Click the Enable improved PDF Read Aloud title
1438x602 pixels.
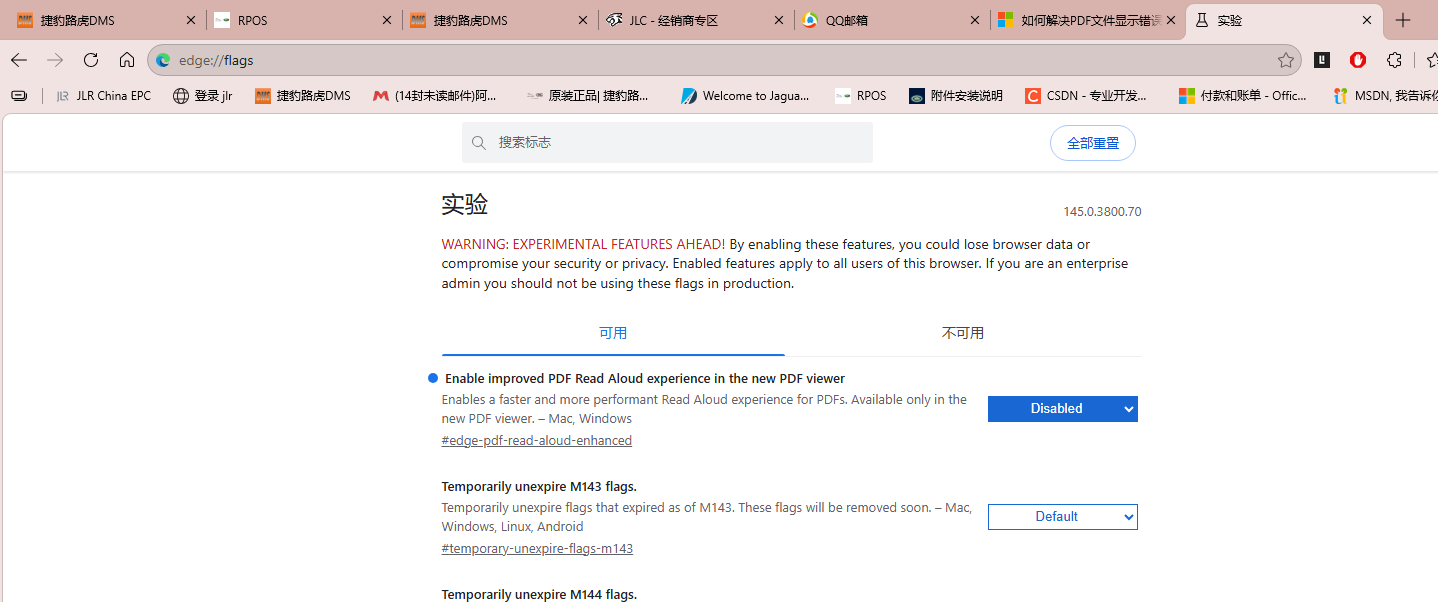[645, 379]
